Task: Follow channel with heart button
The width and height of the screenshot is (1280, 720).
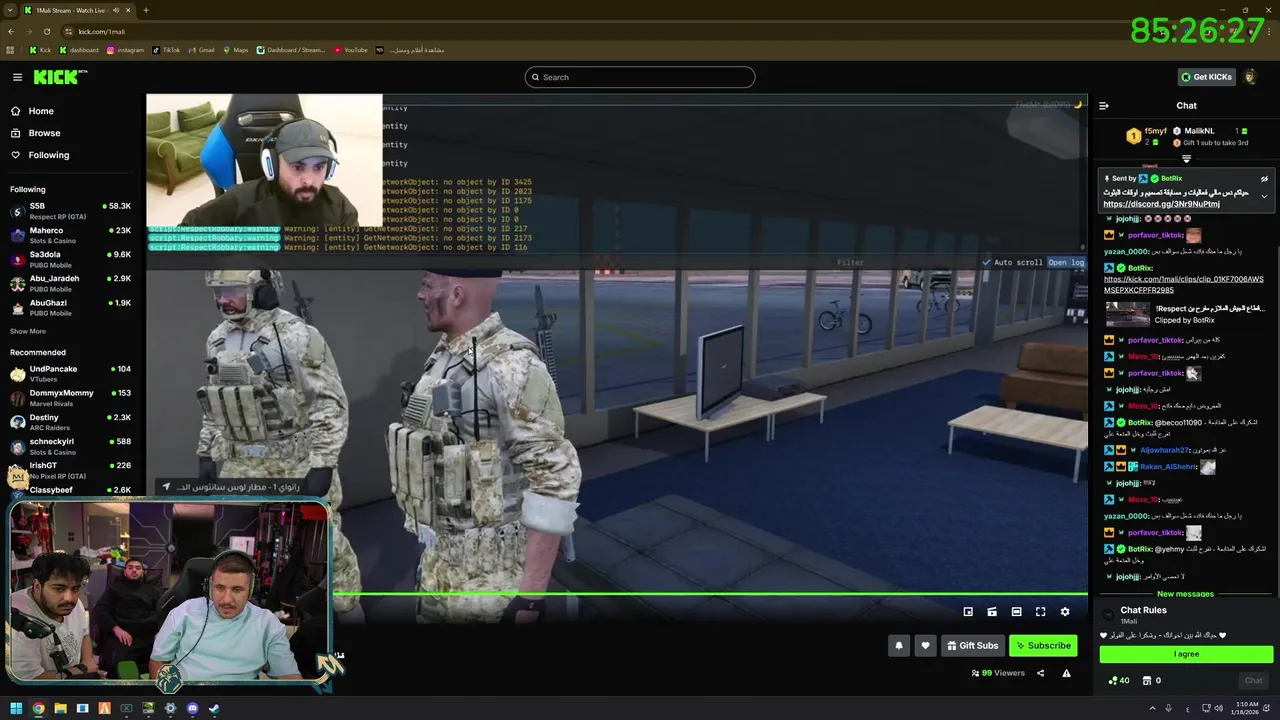Action: tap(925, 646)
